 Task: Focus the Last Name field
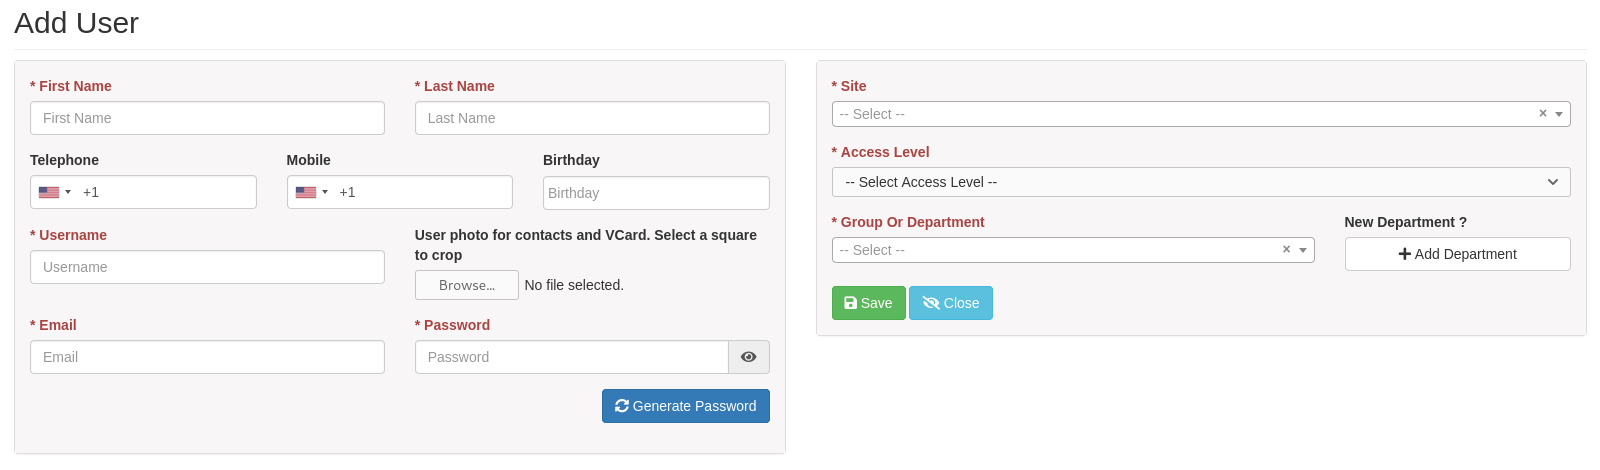592,118
